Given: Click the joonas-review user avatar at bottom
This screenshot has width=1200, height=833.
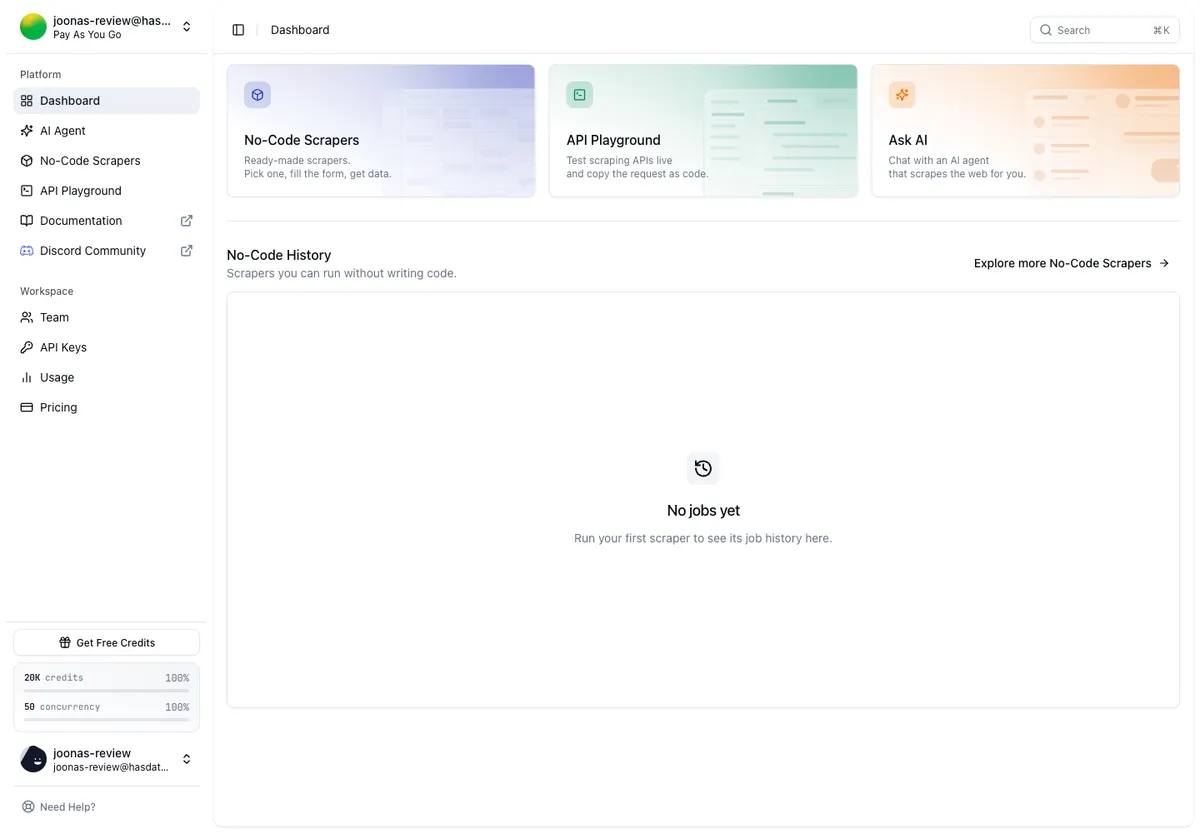Looking at the screenshot, I should 33,760.
